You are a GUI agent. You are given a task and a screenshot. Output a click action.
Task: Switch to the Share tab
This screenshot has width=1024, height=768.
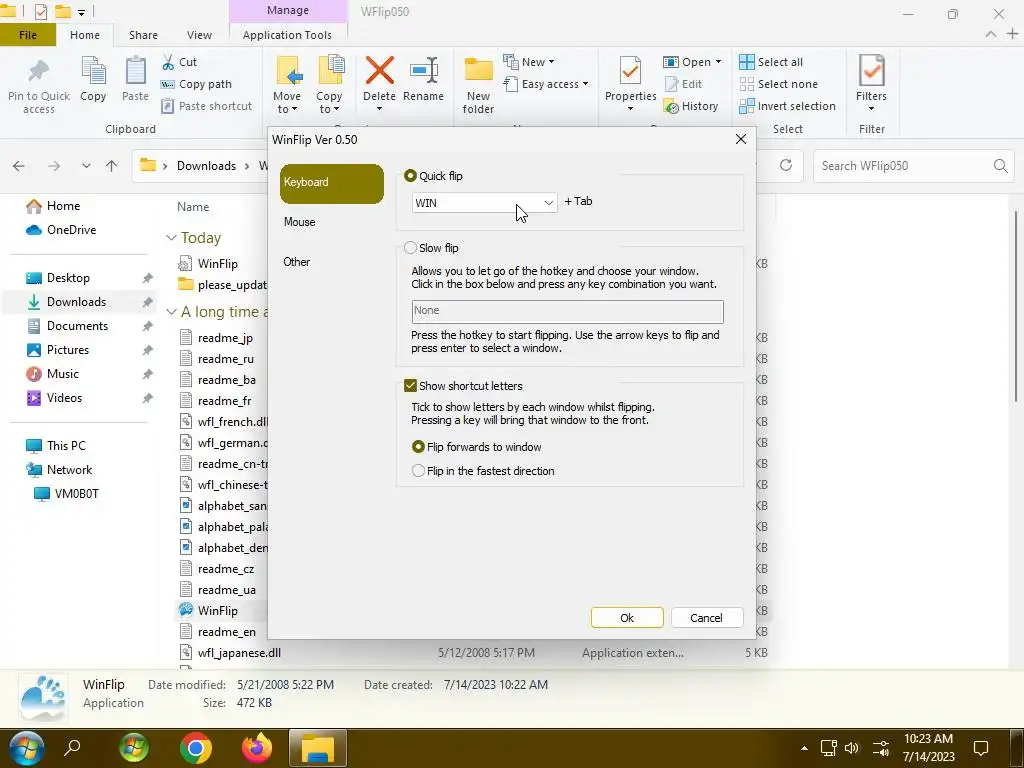143,35
